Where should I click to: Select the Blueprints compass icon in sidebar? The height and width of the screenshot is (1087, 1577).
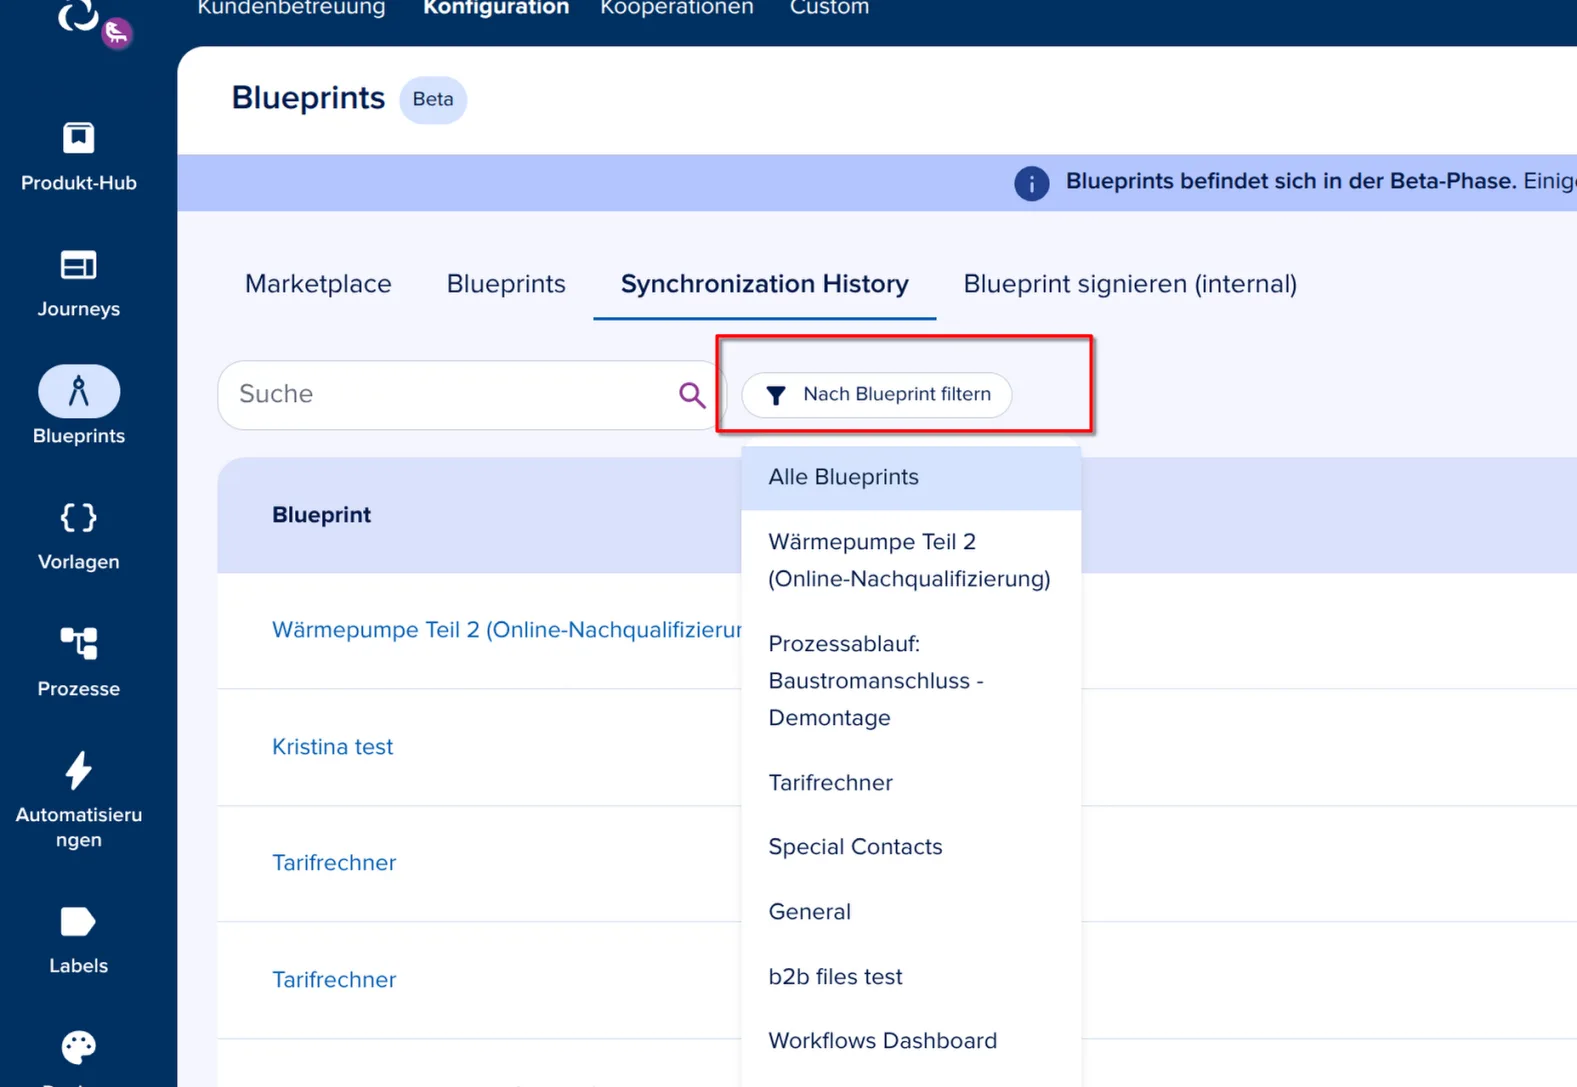point(79,391)
